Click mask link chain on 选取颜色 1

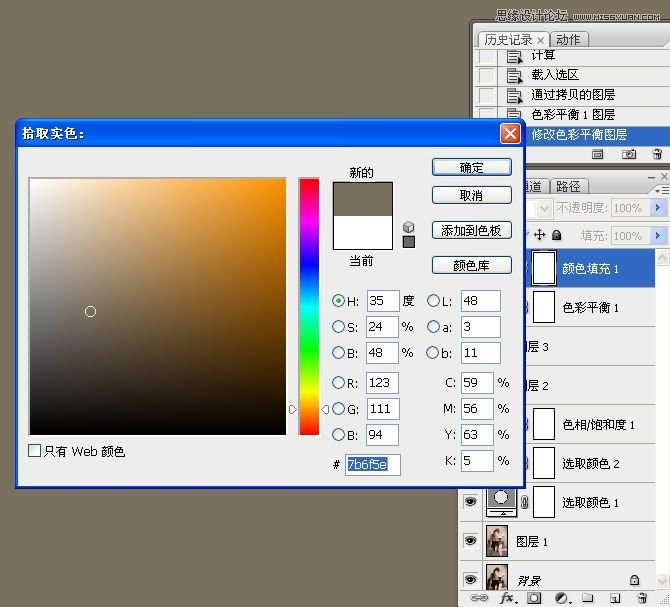coord(525,502)
